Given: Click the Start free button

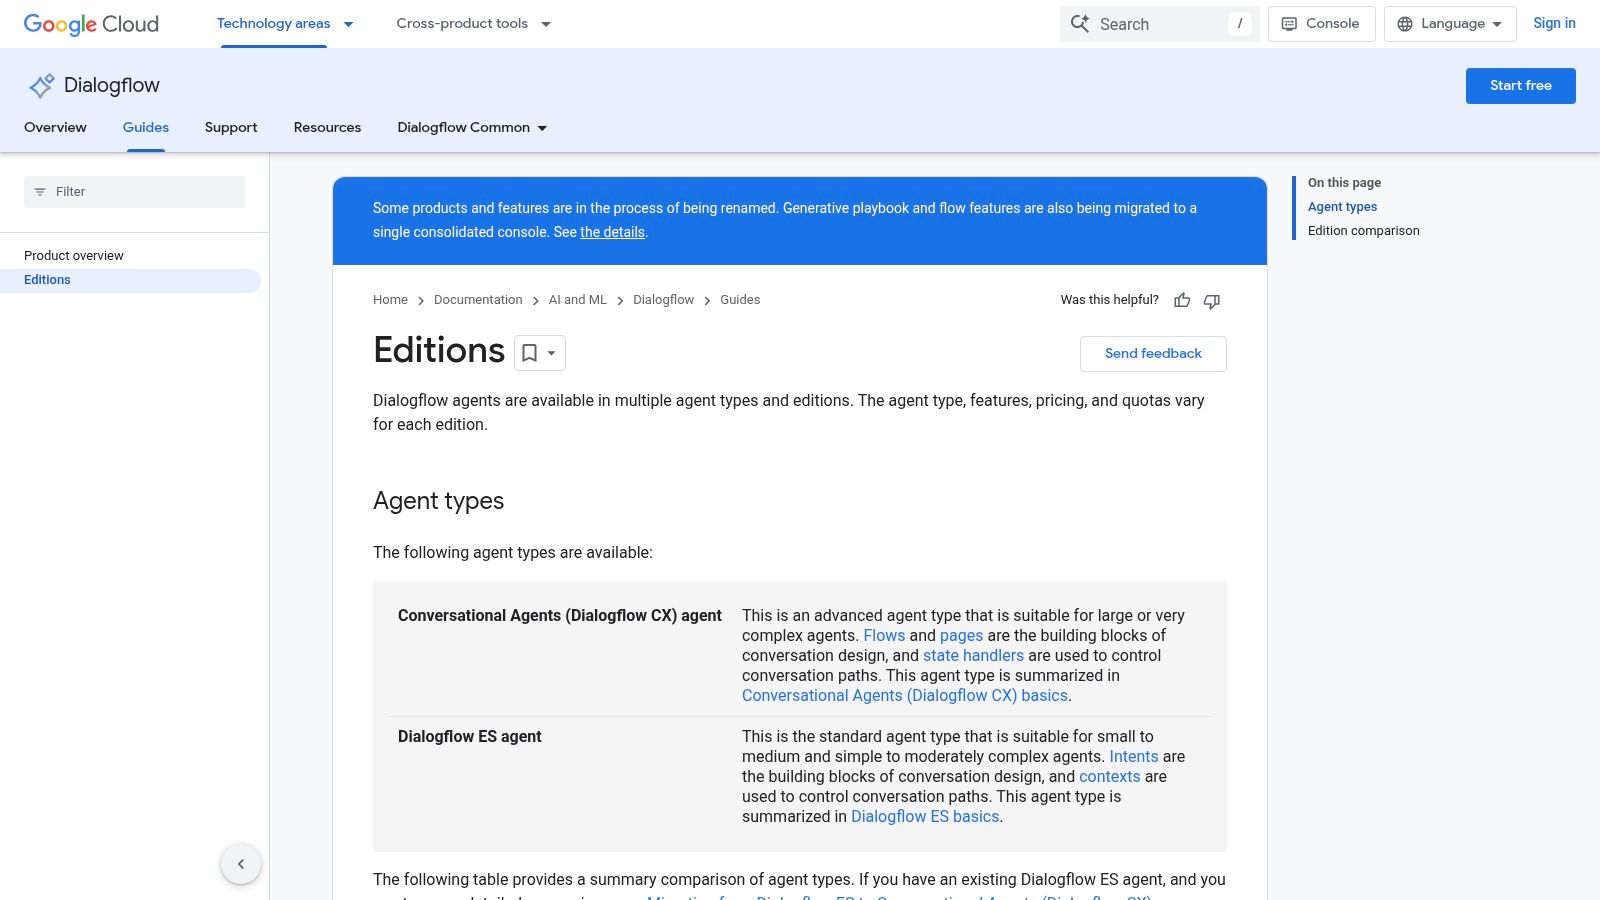Looking at the screenshot, I should point(1520,86).
